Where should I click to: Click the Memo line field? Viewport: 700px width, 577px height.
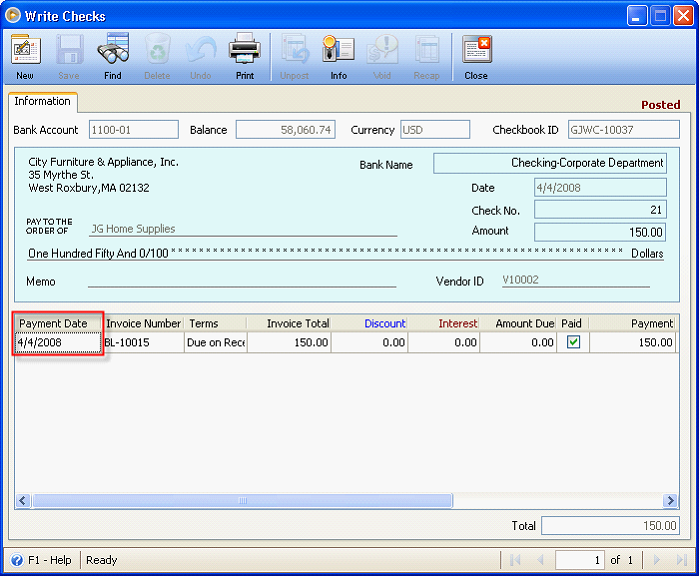242,280
